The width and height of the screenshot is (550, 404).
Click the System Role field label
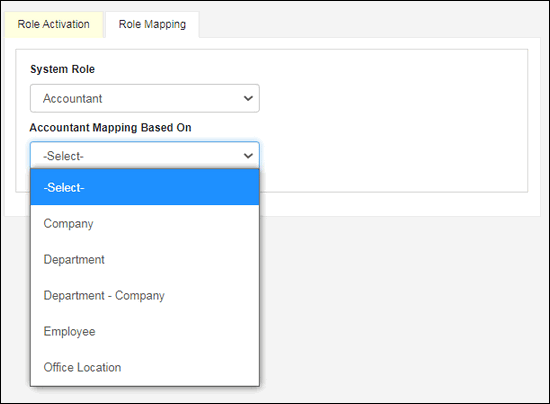(x=62, y=69)
